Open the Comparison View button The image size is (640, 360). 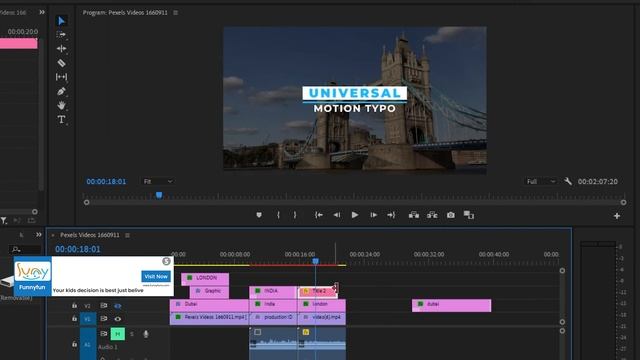pos(469,215)
